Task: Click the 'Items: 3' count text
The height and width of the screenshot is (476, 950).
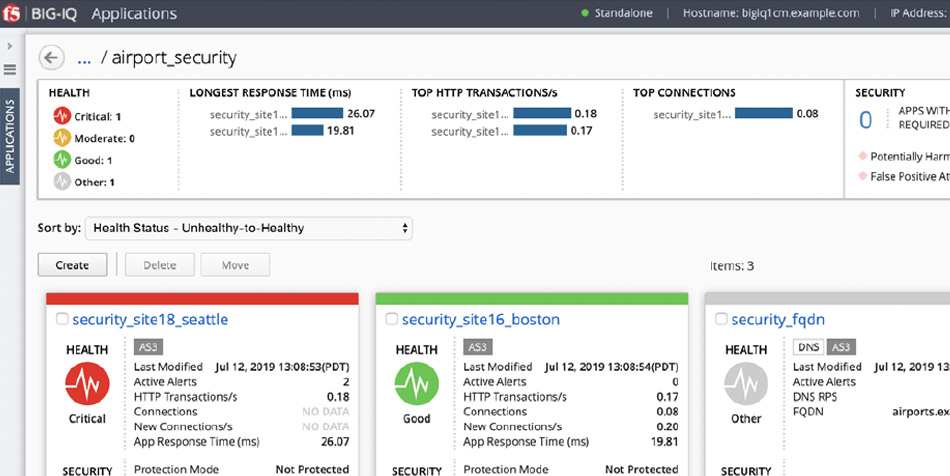Action: tap(732, 266)
